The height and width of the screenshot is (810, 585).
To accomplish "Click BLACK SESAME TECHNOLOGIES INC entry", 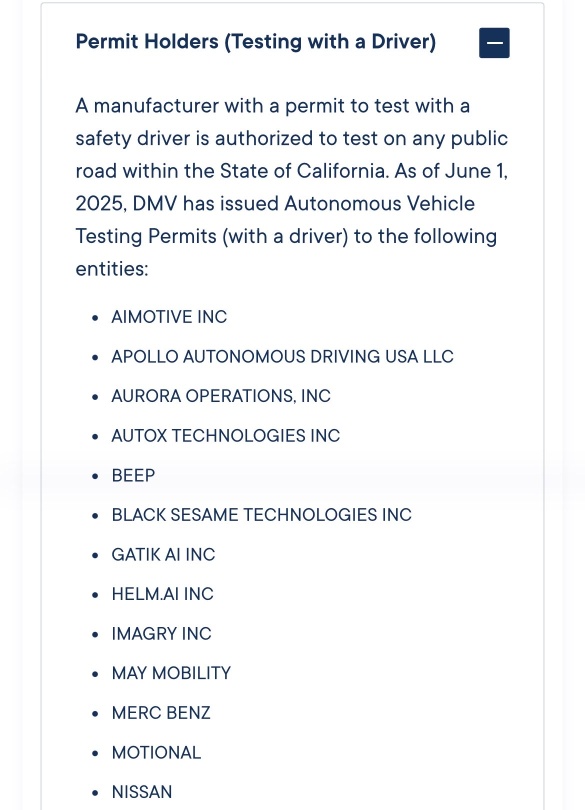I will click(261, 515).
